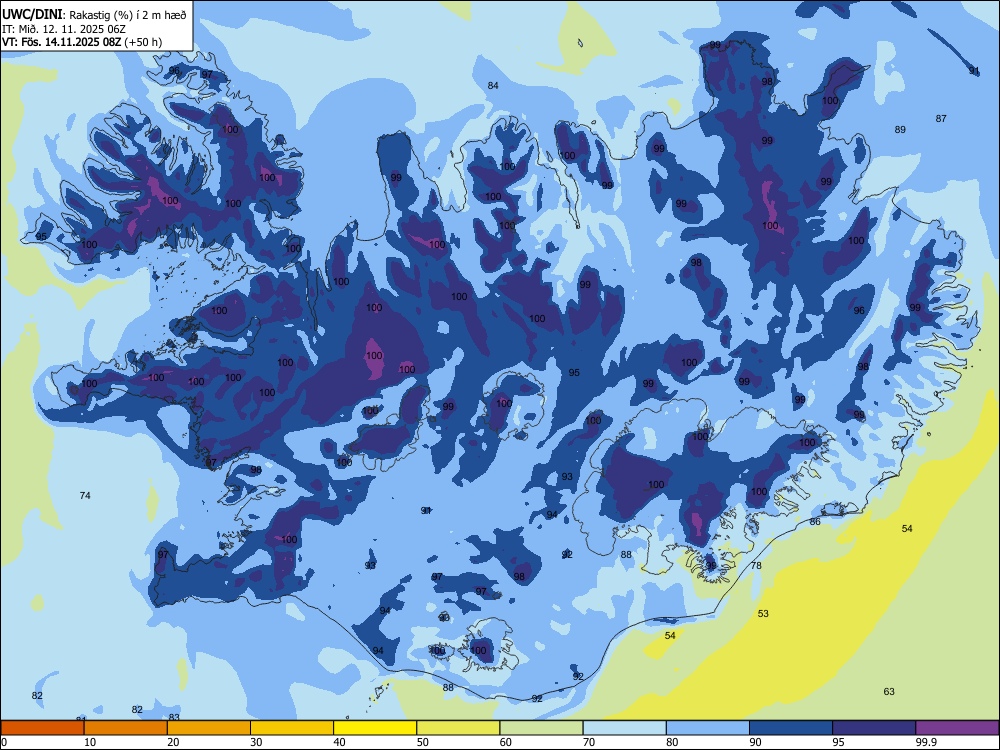Click the purple above-99.9 legend swatch
Screen dimensions: 1000x750
(957, 728)
